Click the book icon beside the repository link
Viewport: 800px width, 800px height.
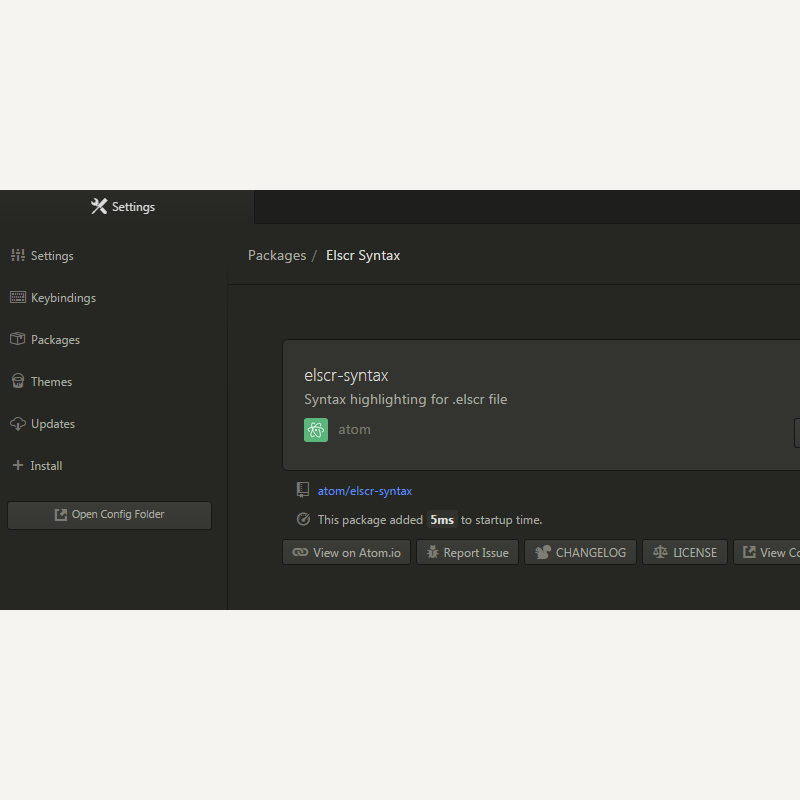[x=303, y=489]
